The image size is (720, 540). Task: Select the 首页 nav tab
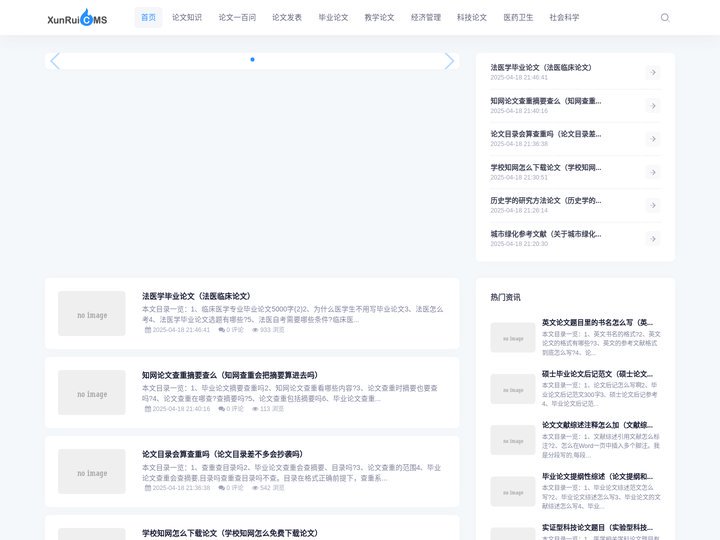click(x=148, y=17)
